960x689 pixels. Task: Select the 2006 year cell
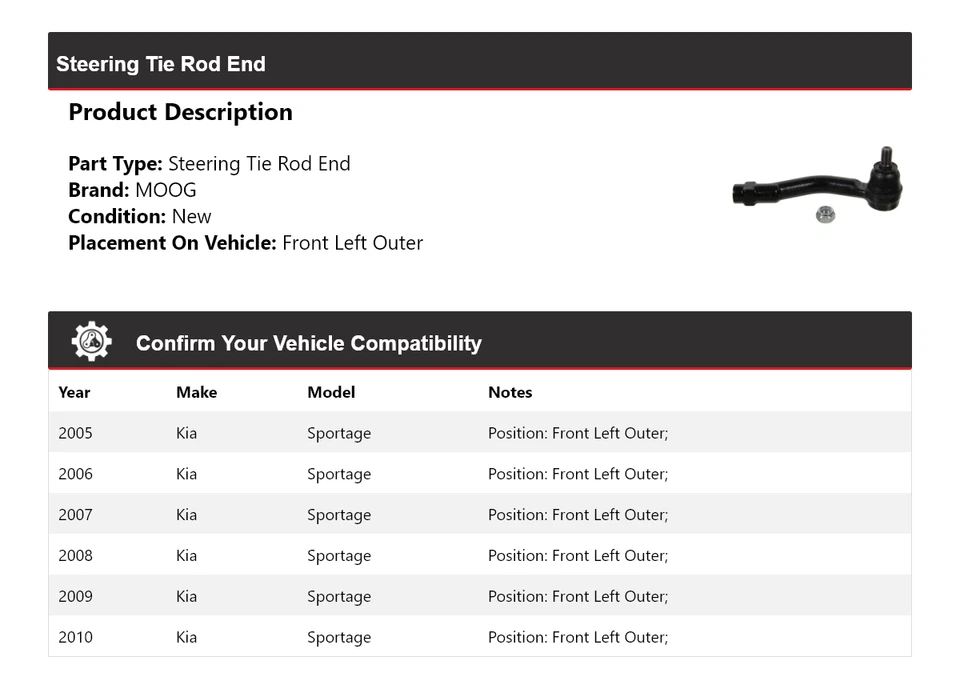coord(75,474)
